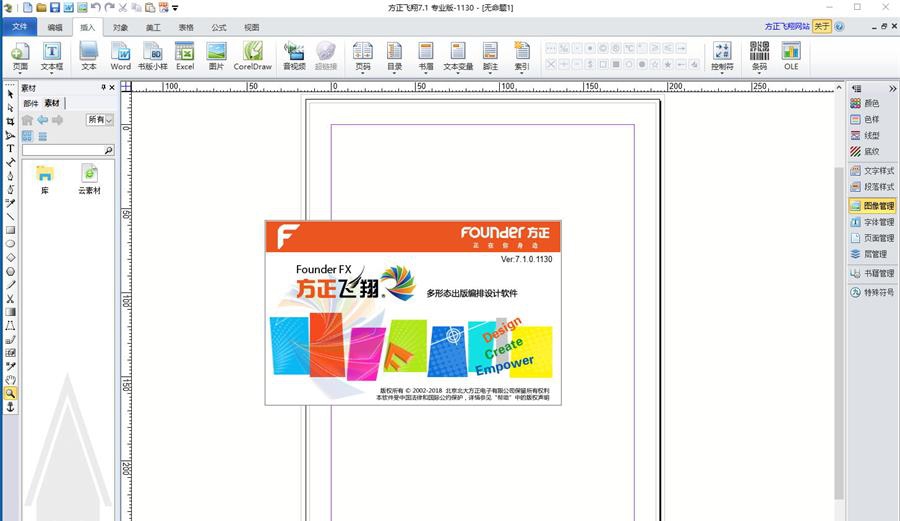Switch to the 编辑 ribbon tab
900x521 pixels.
[x=55, y=27]
